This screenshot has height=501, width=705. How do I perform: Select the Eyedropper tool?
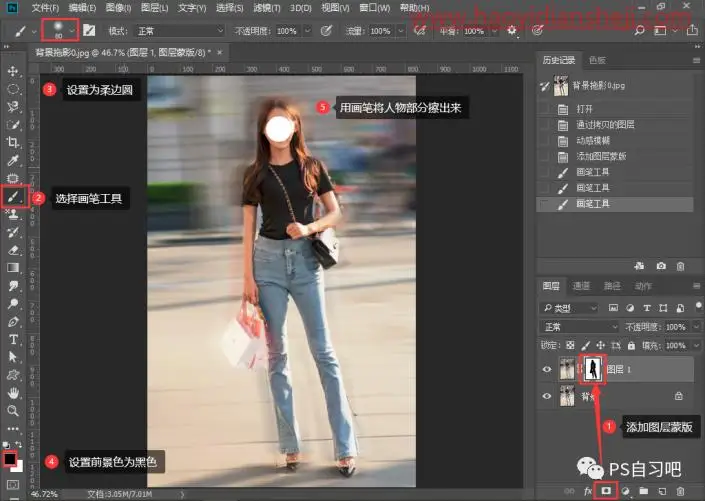point(13,160)
